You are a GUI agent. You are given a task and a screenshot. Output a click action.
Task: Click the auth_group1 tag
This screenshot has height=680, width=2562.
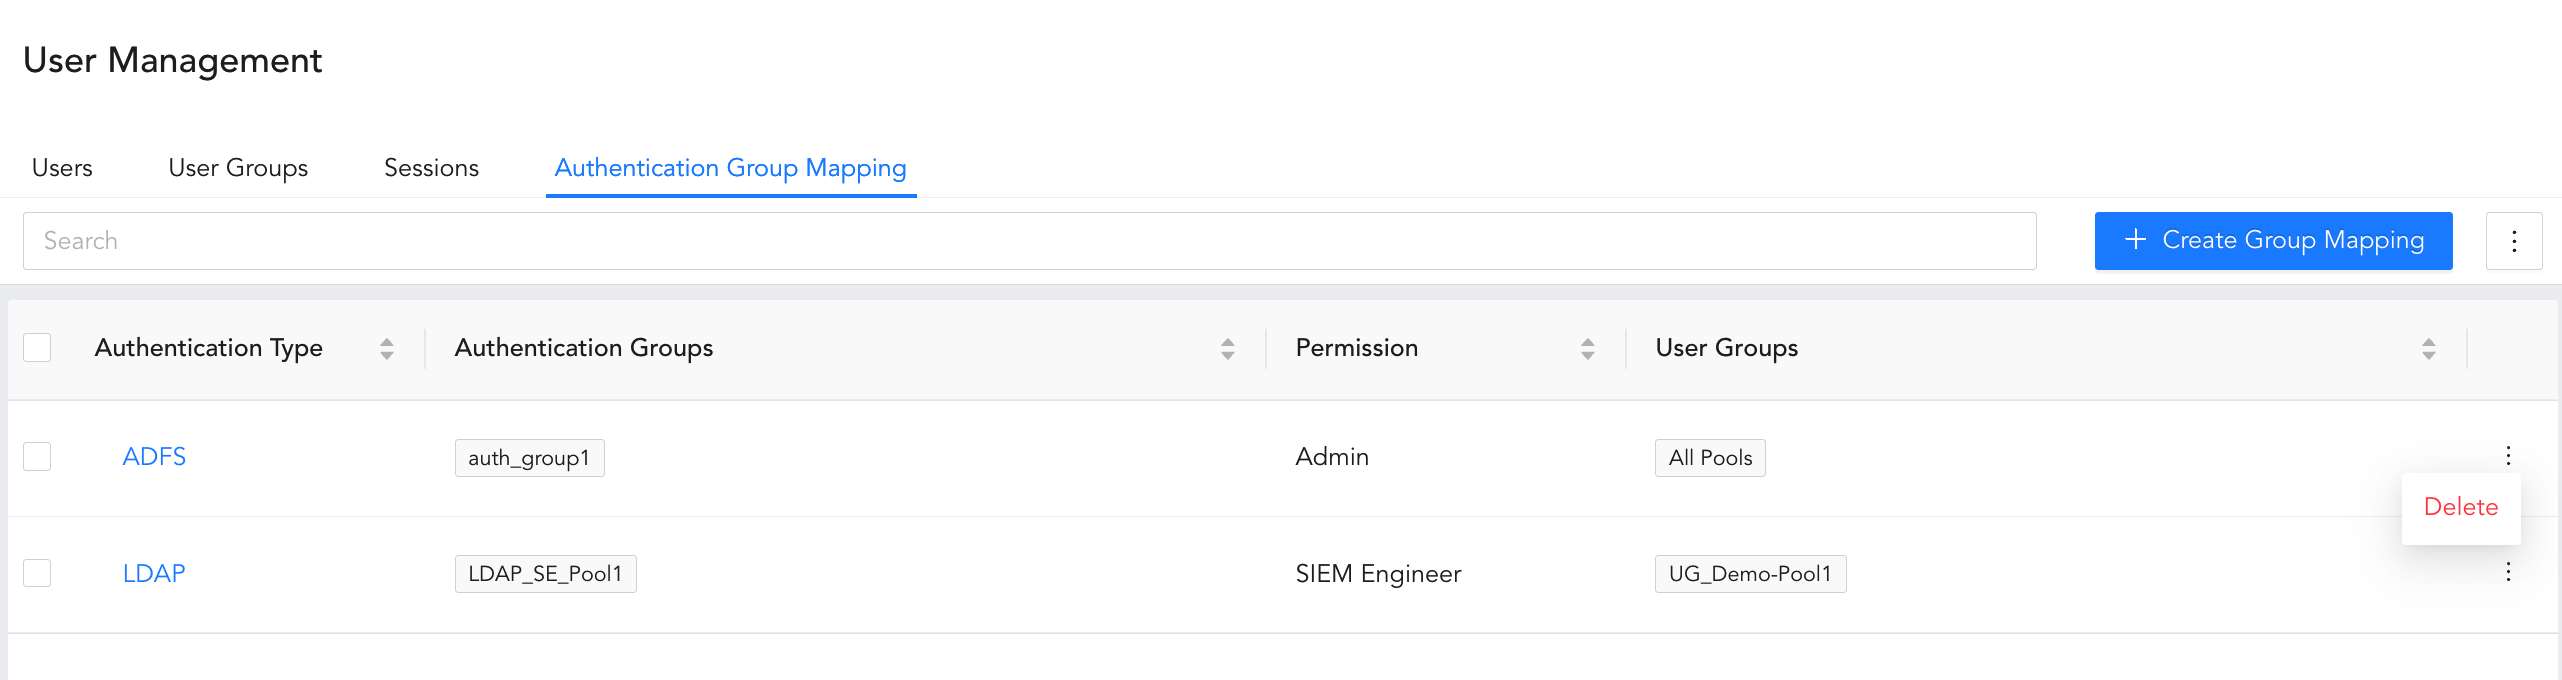529,458
